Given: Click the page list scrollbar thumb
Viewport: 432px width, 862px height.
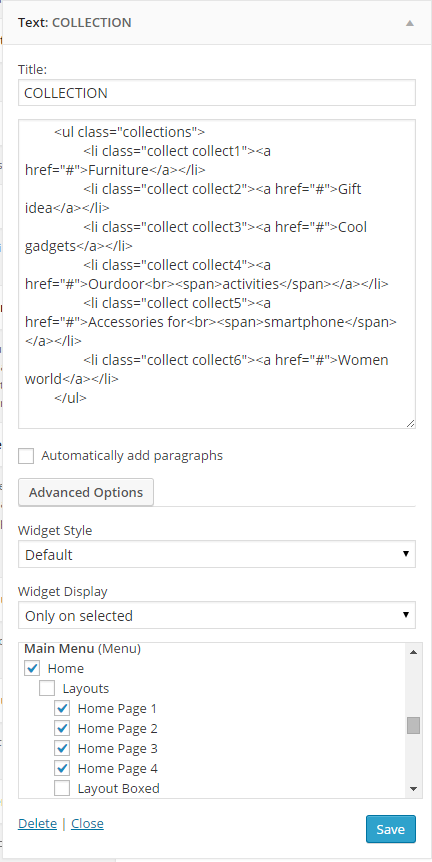Looking at the screenshot, I should [x=413, y=725].
